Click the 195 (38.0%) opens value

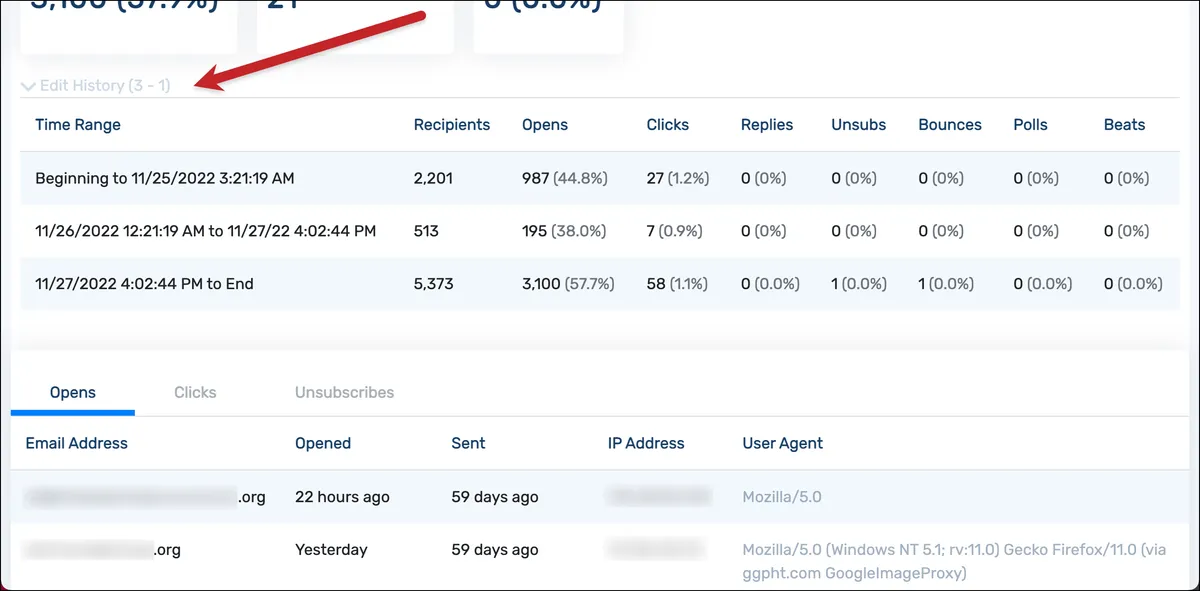click(x=564, y=231)
